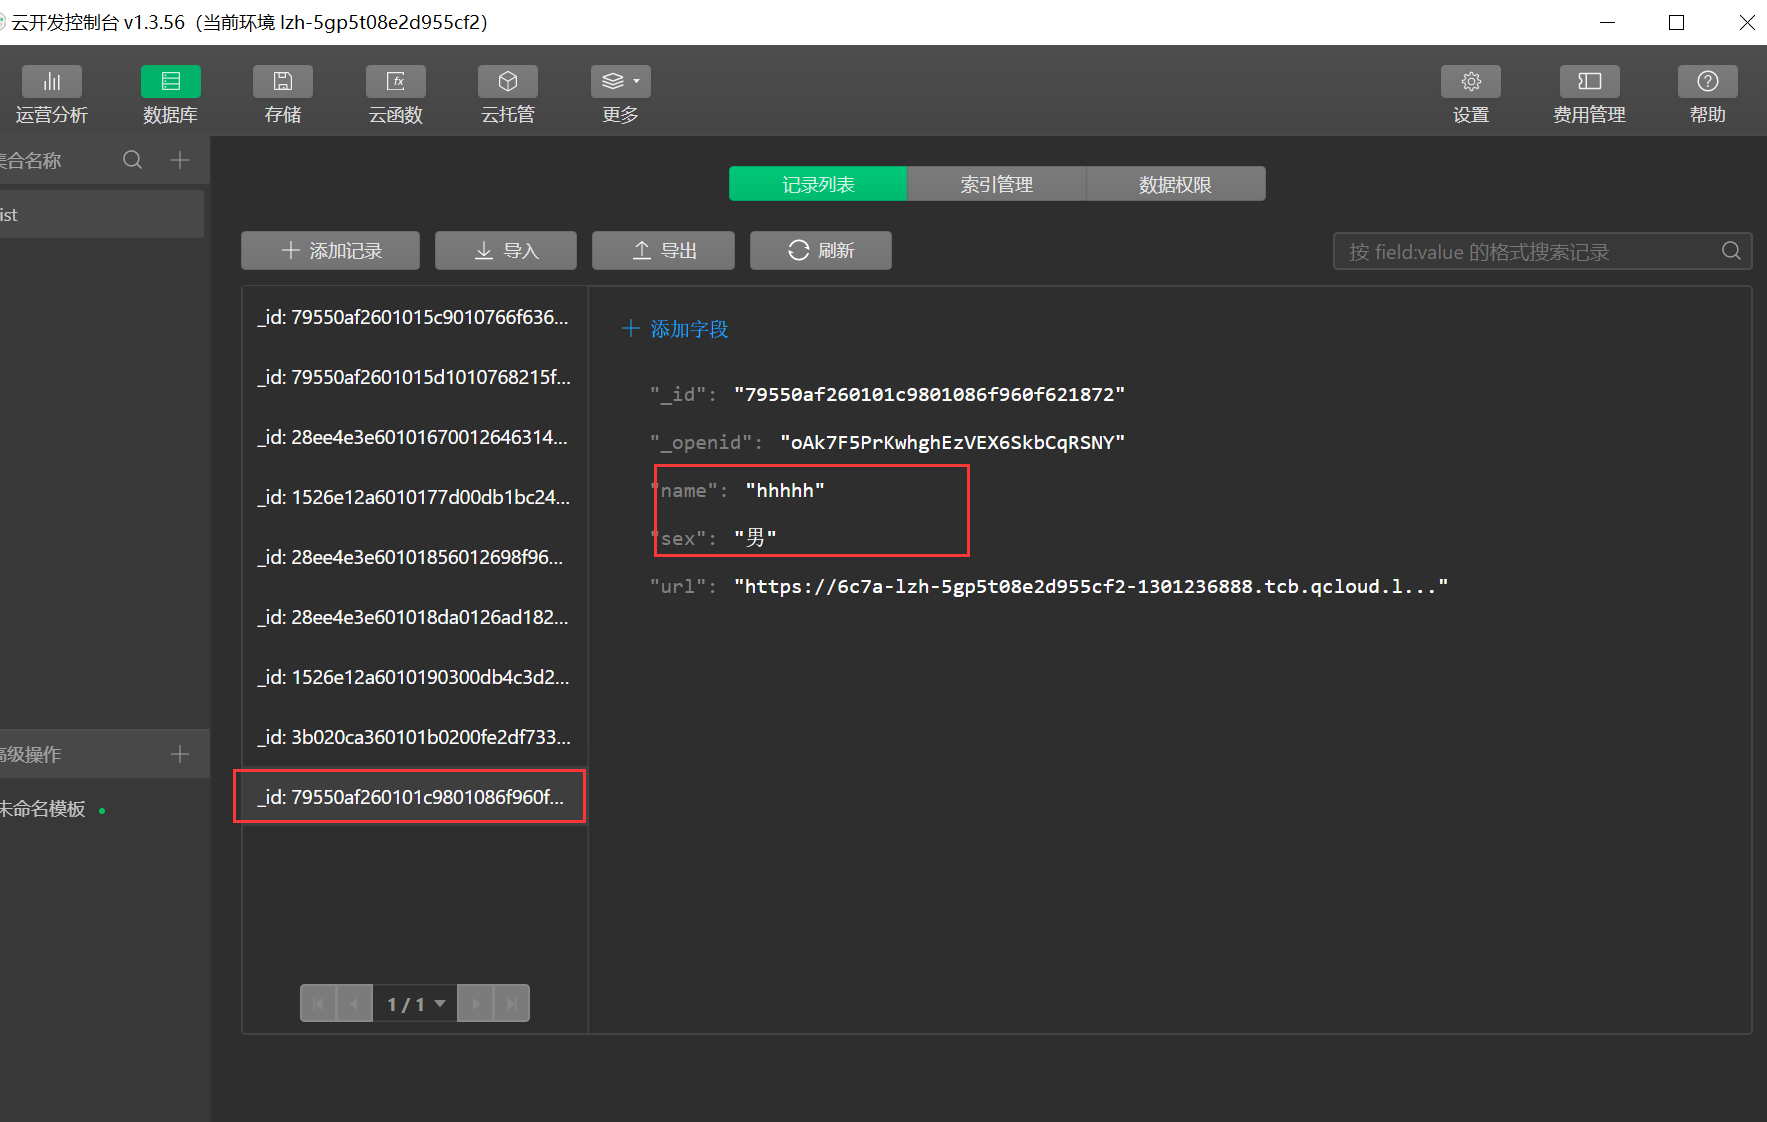Open the 1 / 1 page dropdown
This screenshot has height=1122, width=1767.
[x=415, y=1003]
